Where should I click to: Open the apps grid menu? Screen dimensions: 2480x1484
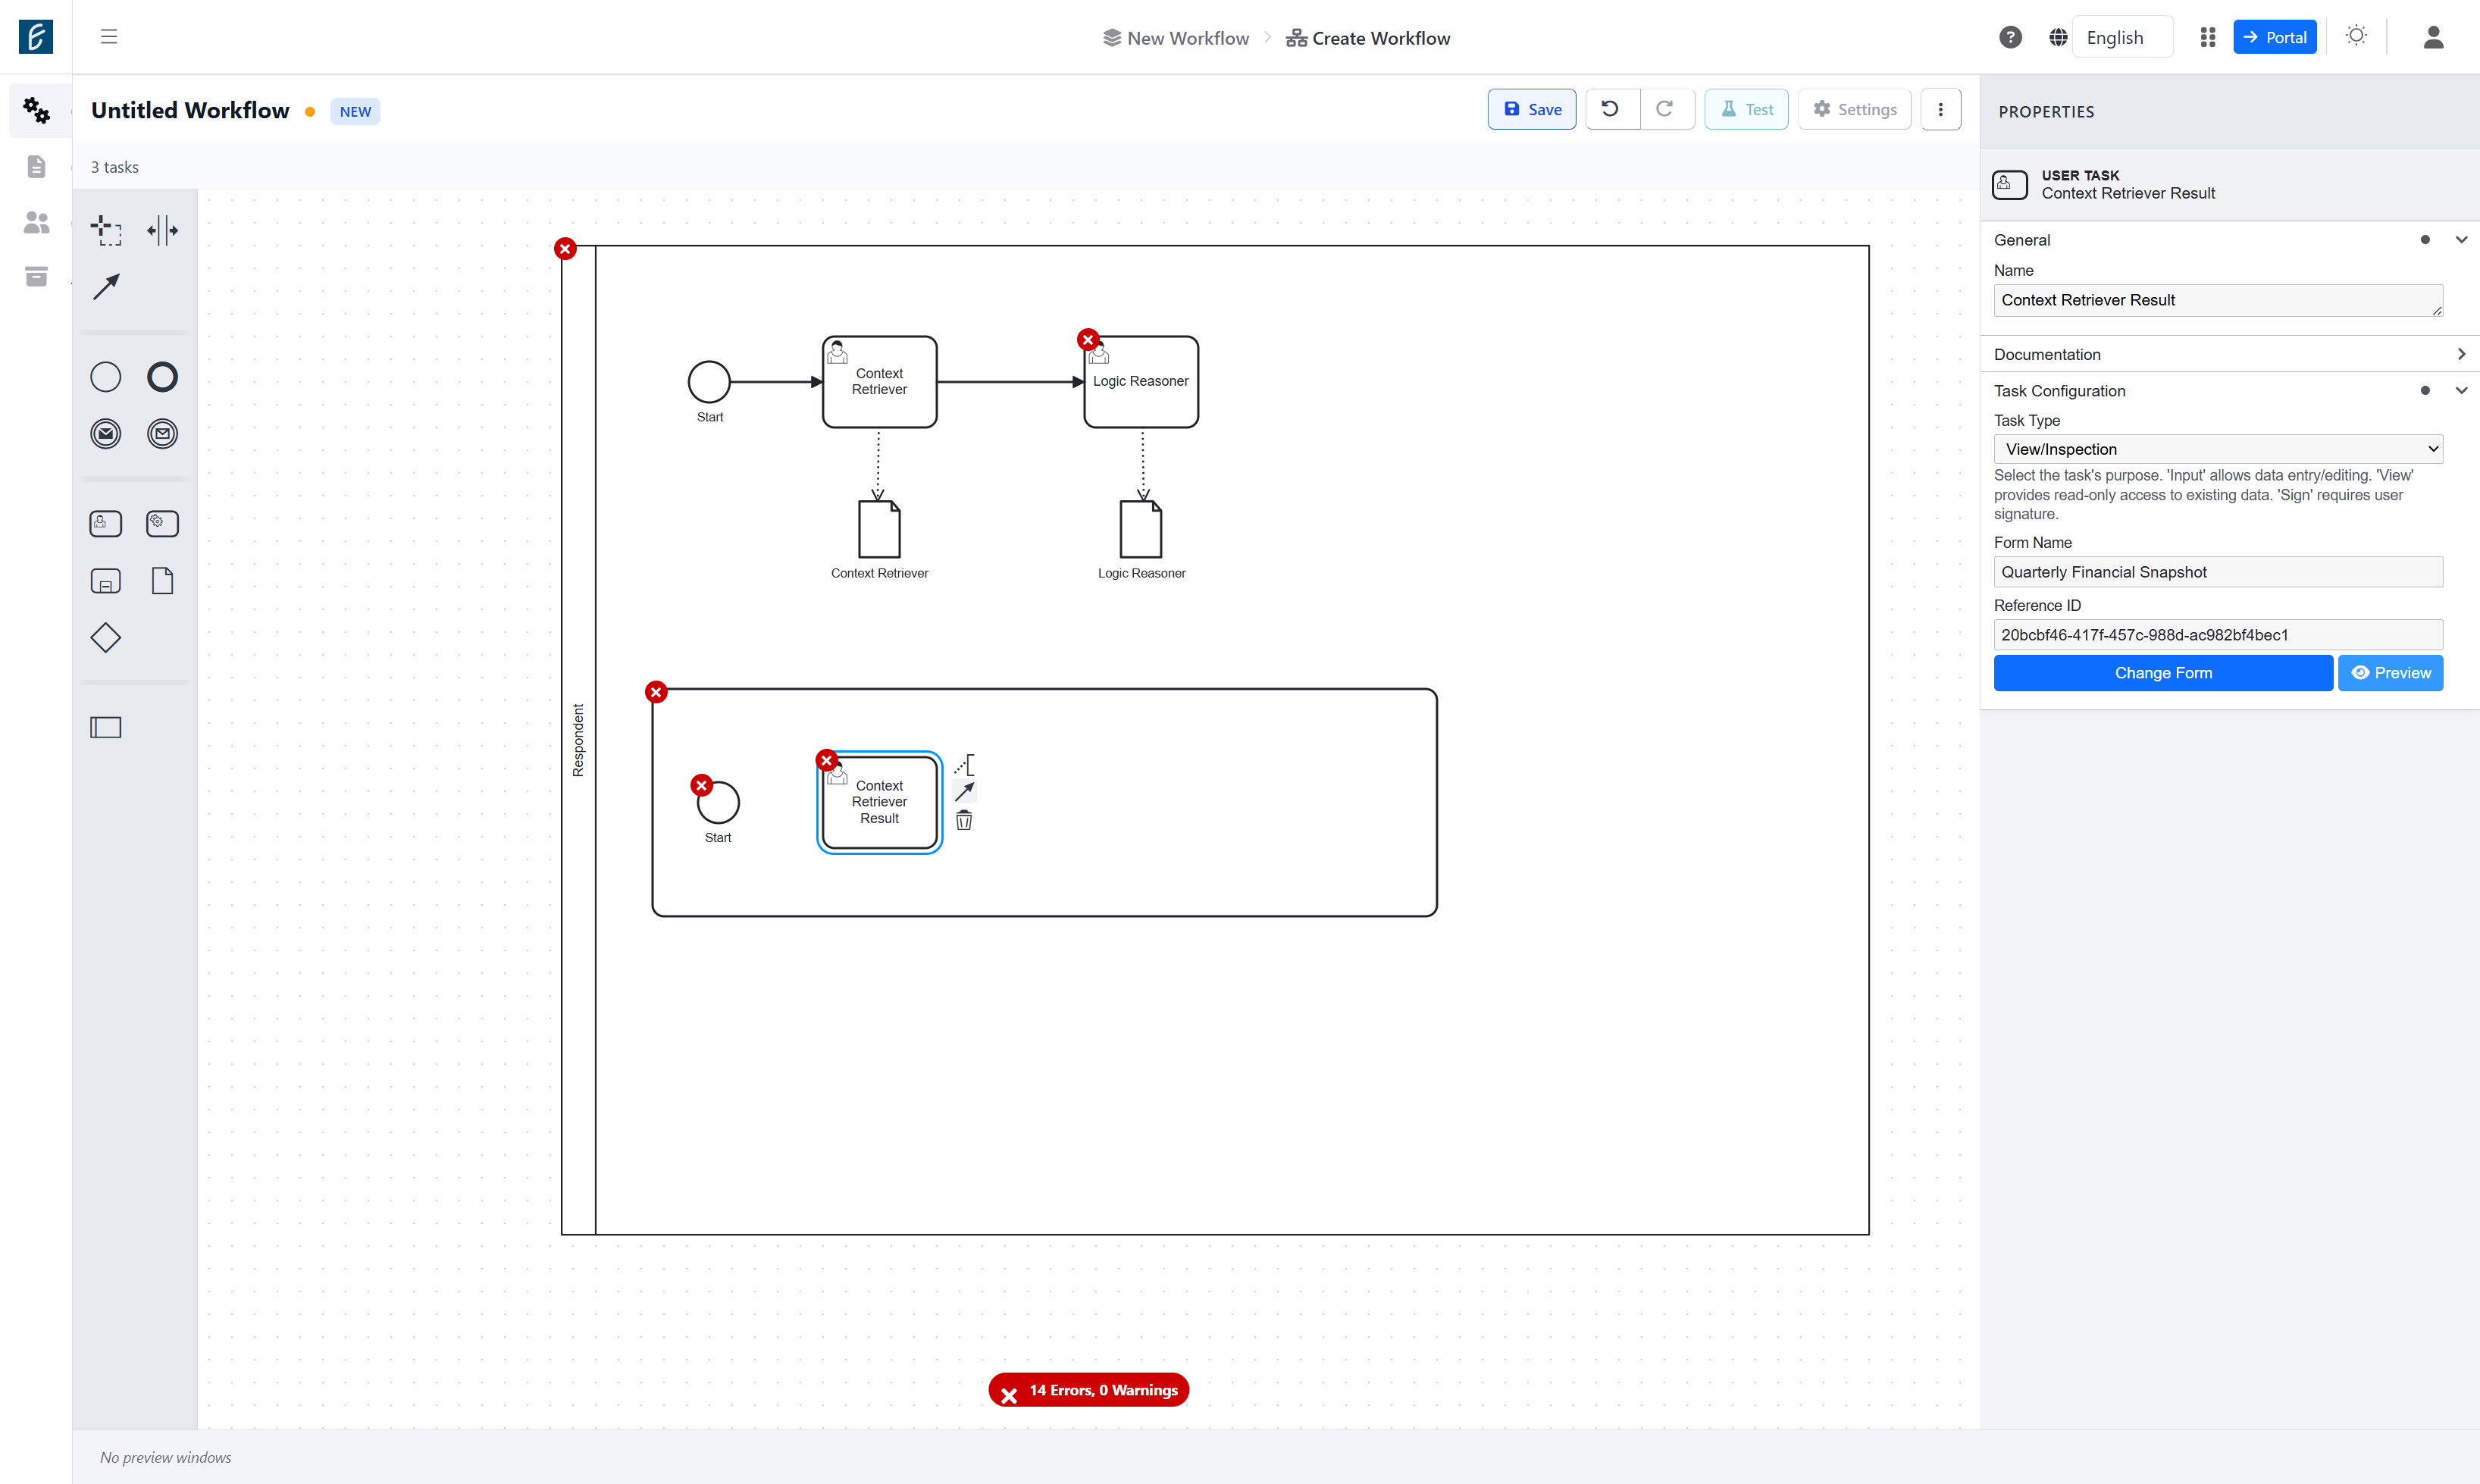(2208, 37)
